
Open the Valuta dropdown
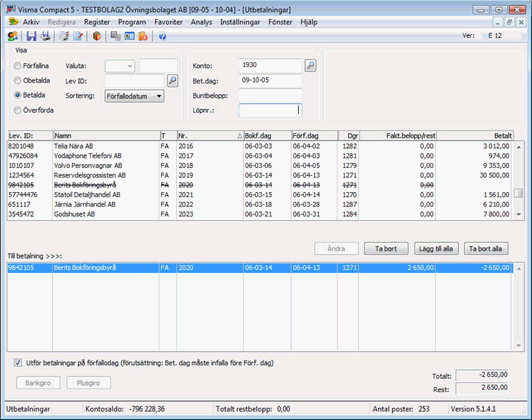click(x=120, y=66)
